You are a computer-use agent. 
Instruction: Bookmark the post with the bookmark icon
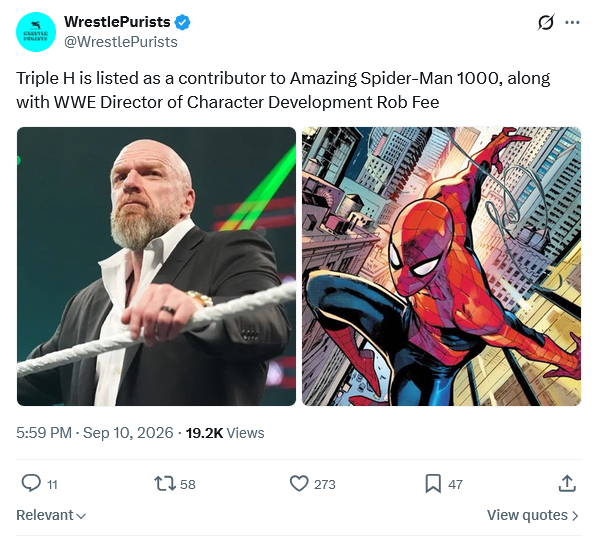[433, 484]
